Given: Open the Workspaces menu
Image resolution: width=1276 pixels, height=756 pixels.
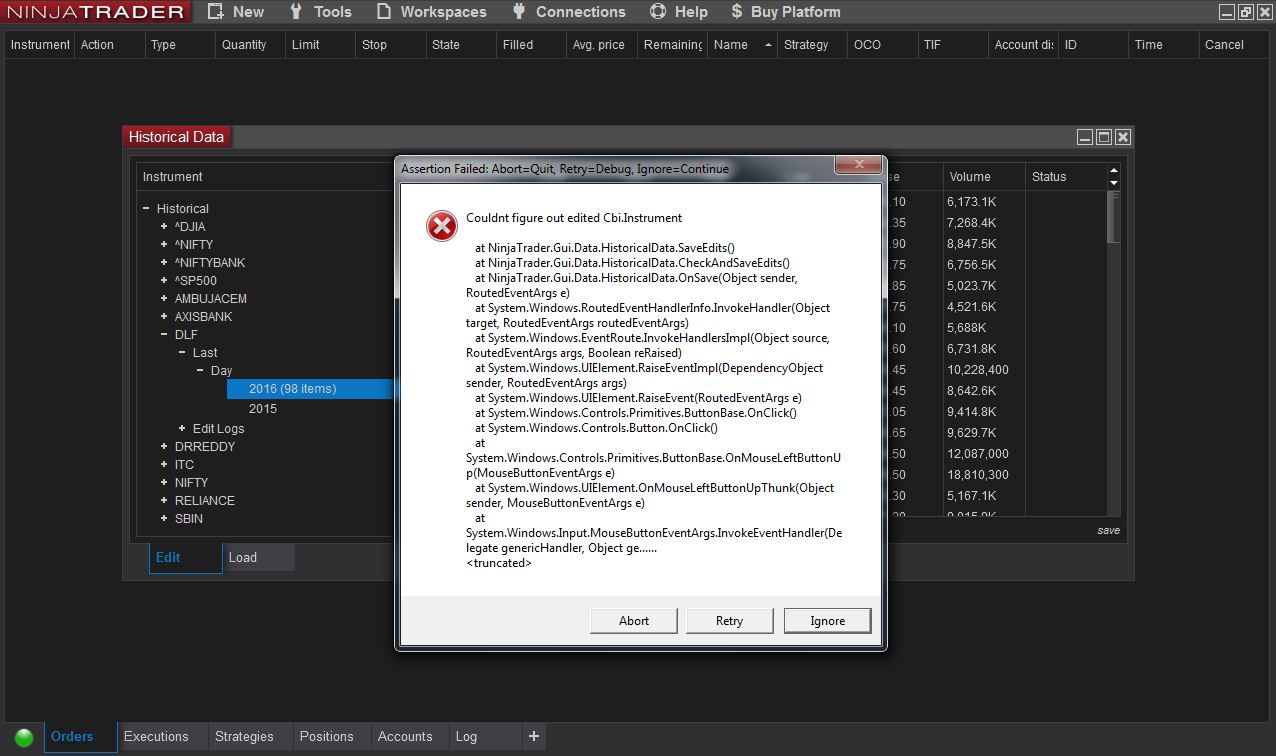Looking at the screenshot, I should click(x=432, y=12).
